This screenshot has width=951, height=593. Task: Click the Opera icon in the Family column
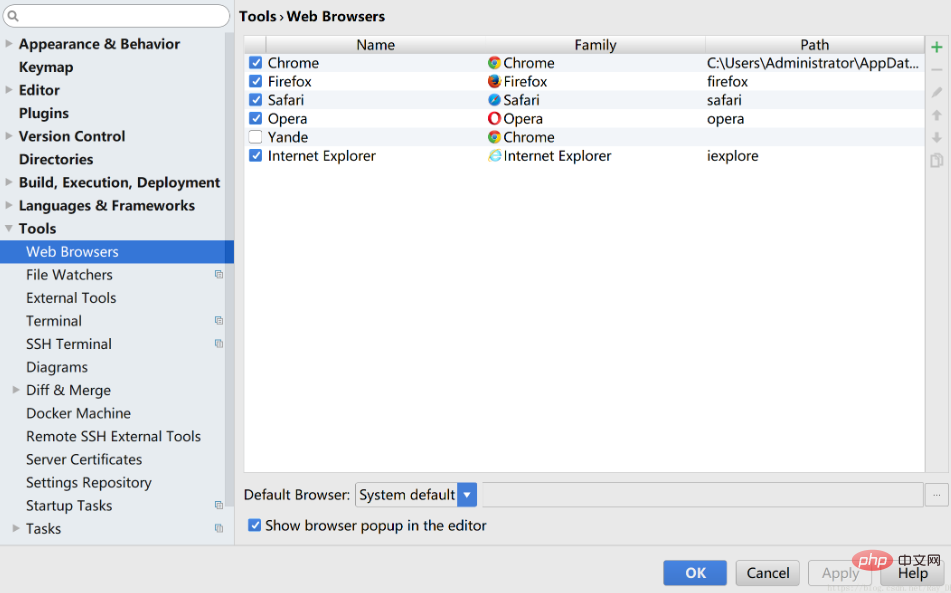494,118
